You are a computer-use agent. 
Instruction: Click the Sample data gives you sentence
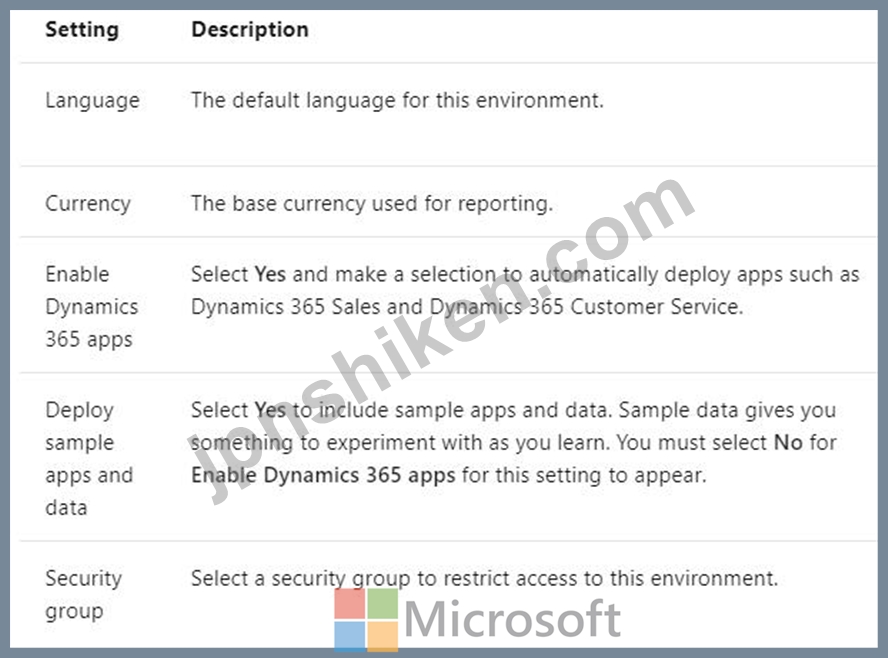(x=699, y=410)
